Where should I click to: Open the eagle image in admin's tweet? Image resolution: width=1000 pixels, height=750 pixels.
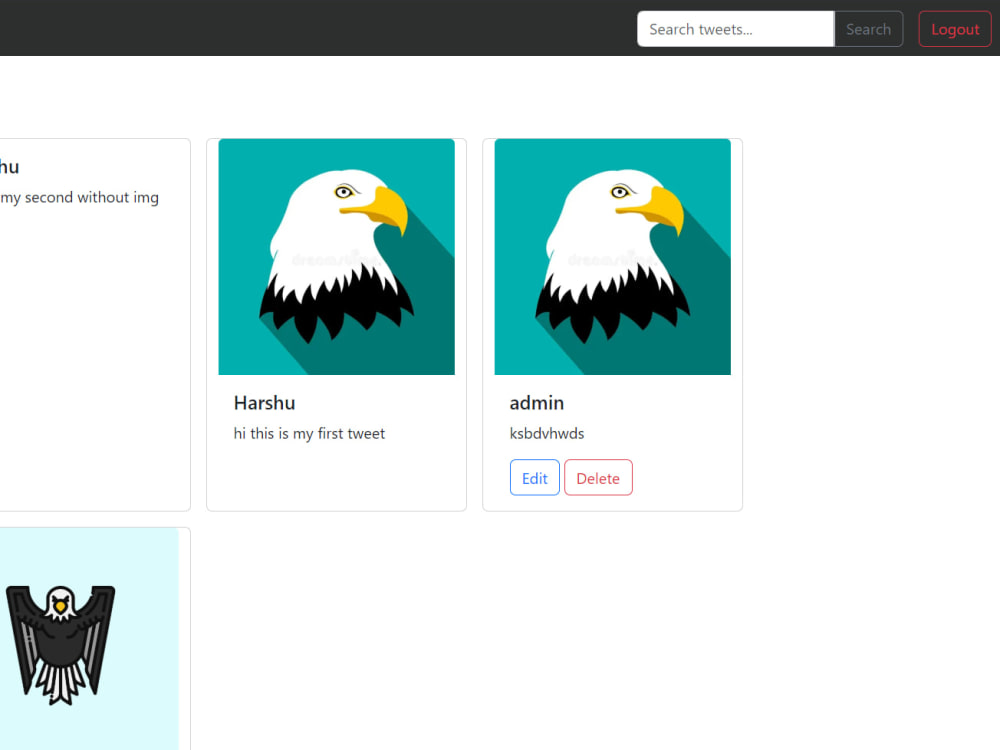pos(613,257)
